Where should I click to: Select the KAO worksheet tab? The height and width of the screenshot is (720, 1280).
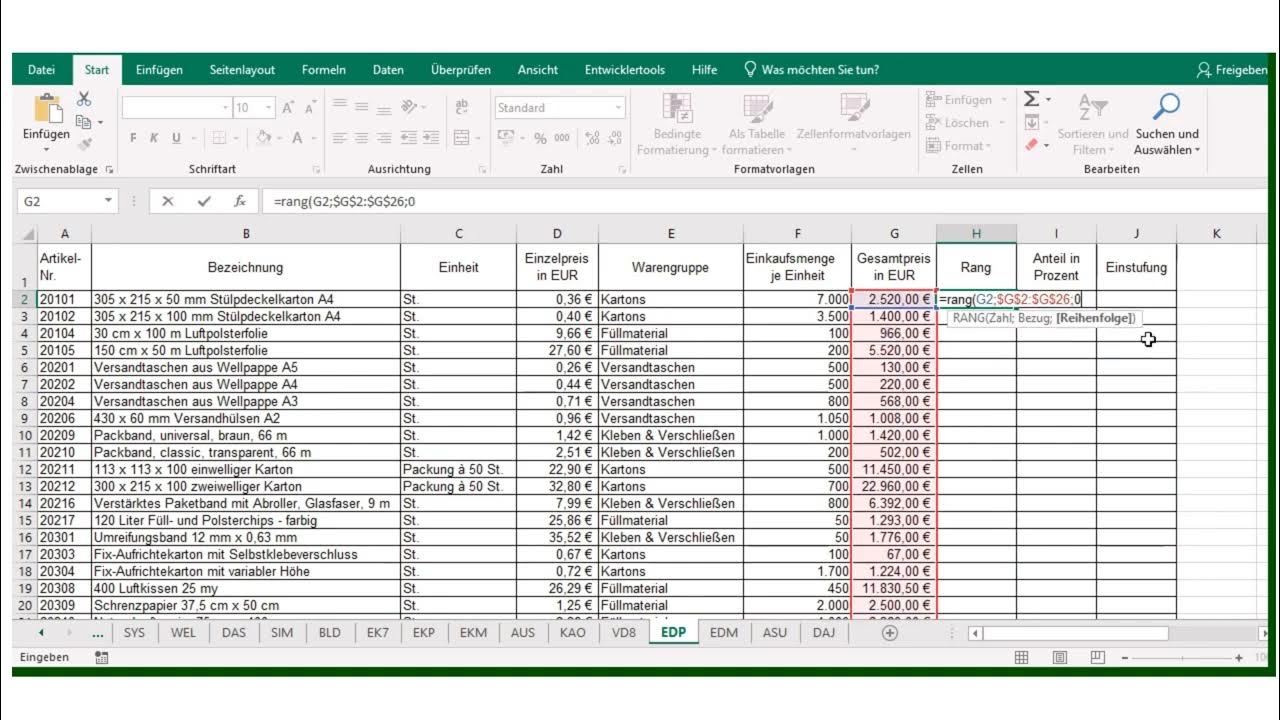573,633
